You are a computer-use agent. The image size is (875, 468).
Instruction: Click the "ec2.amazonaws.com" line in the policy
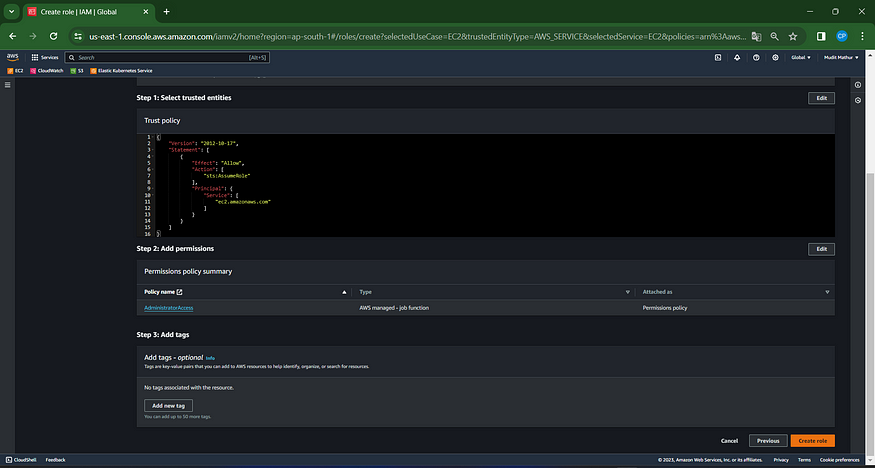243,202
